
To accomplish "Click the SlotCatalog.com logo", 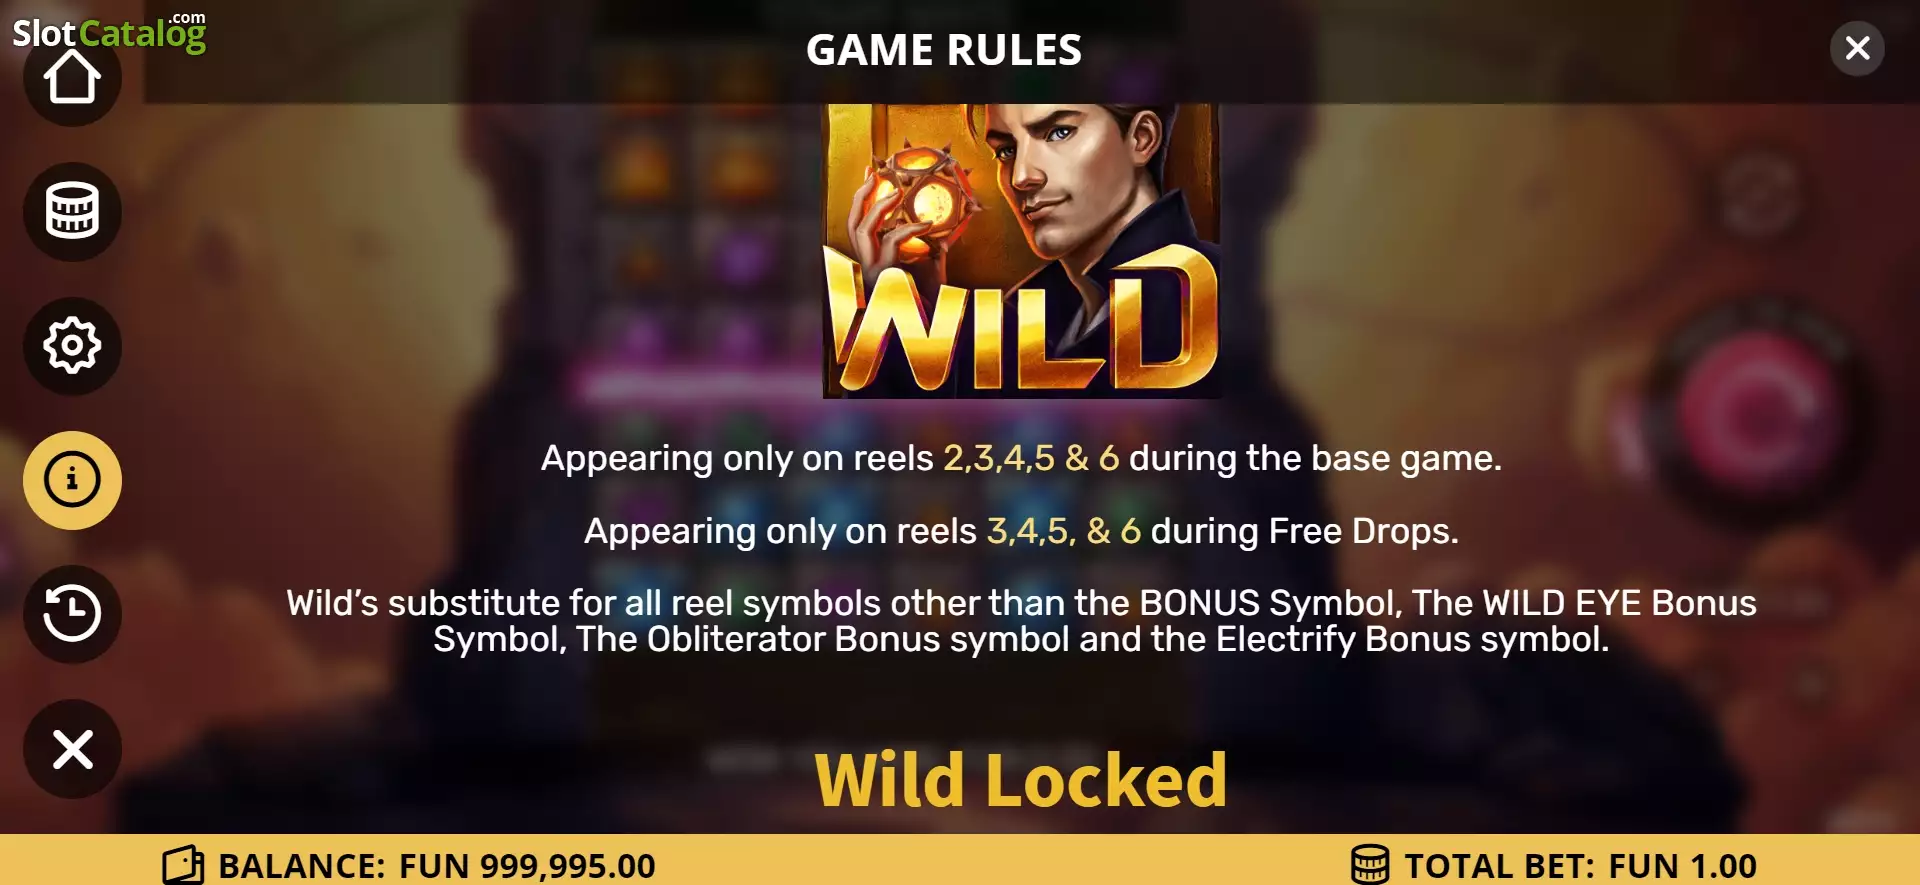I will 109,32.
